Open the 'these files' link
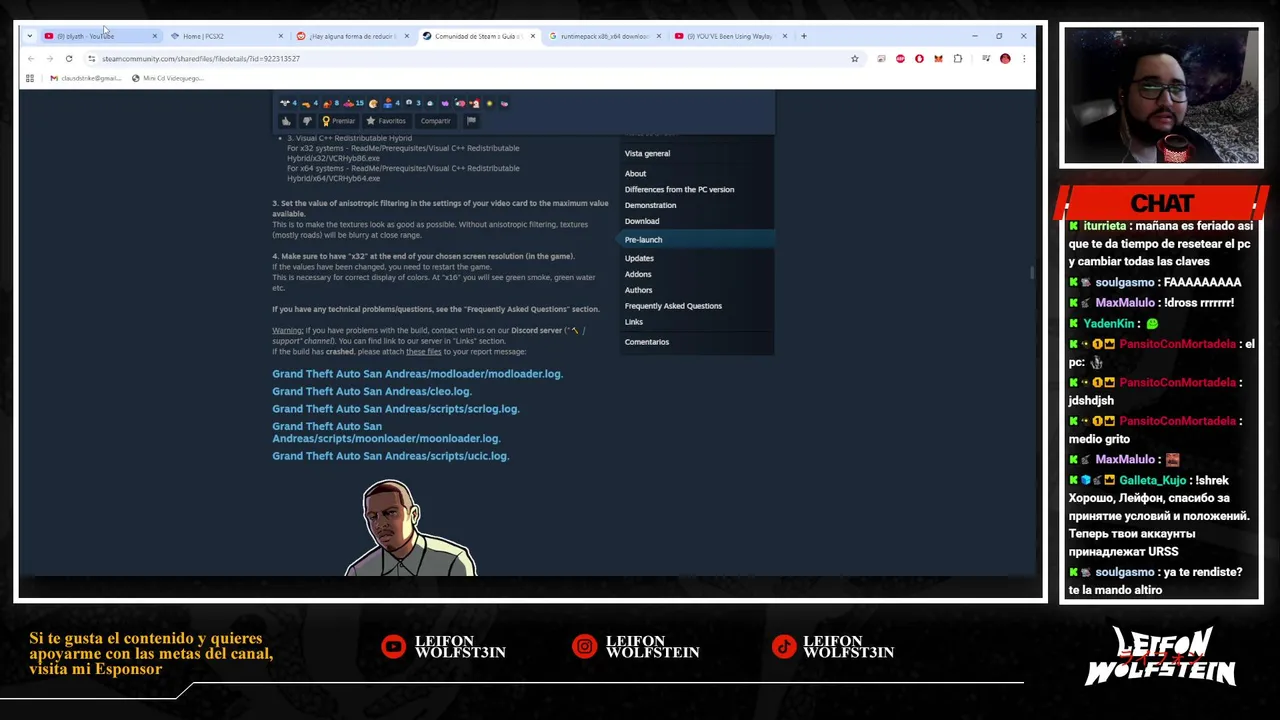 tap(423, 352)
